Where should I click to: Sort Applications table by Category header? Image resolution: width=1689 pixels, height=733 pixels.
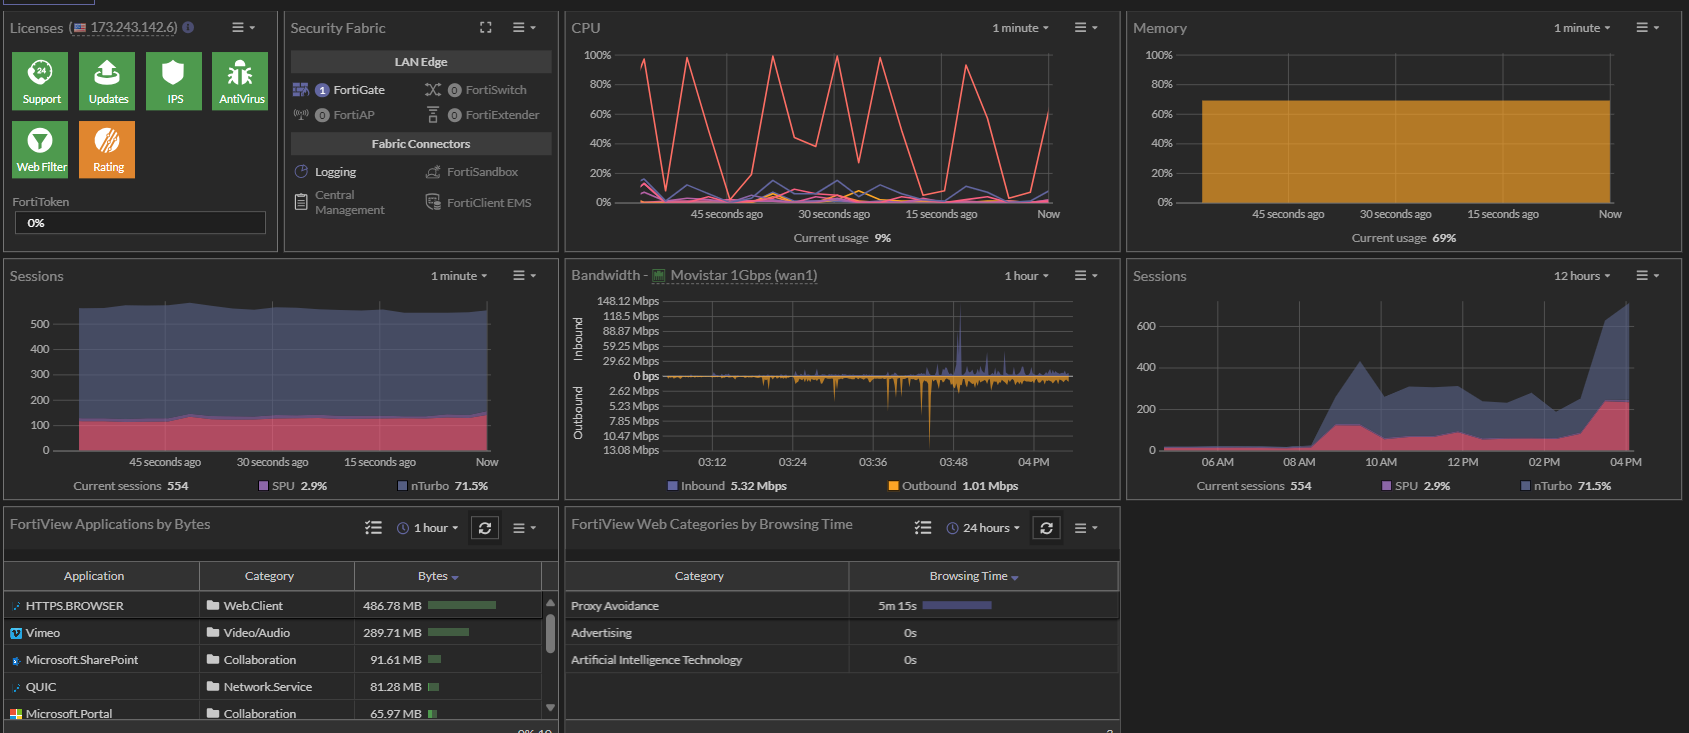pos(277,576)
